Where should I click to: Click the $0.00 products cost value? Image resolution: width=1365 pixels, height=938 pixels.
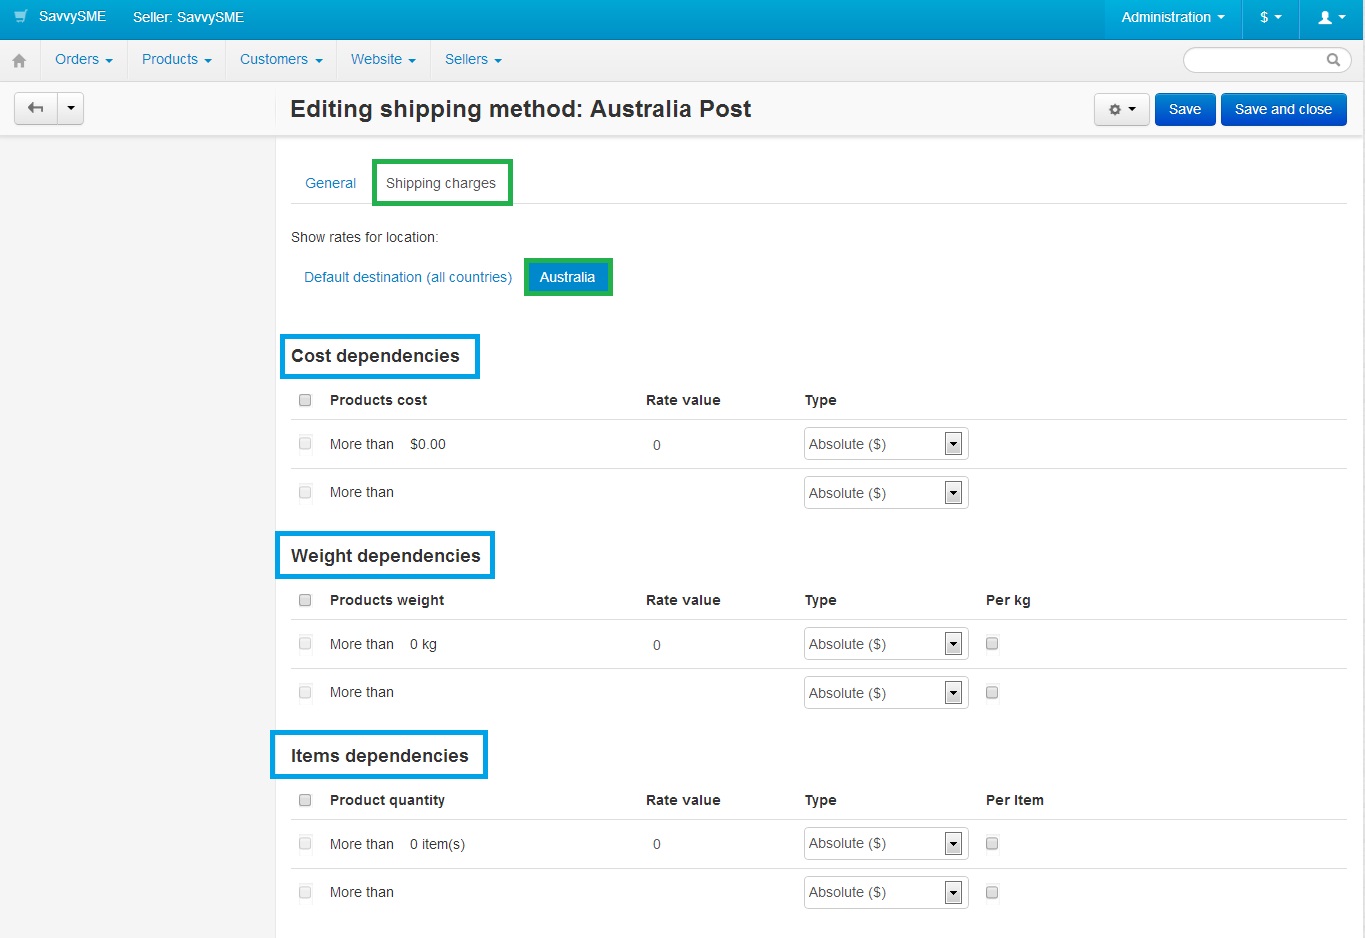(428, 444)
